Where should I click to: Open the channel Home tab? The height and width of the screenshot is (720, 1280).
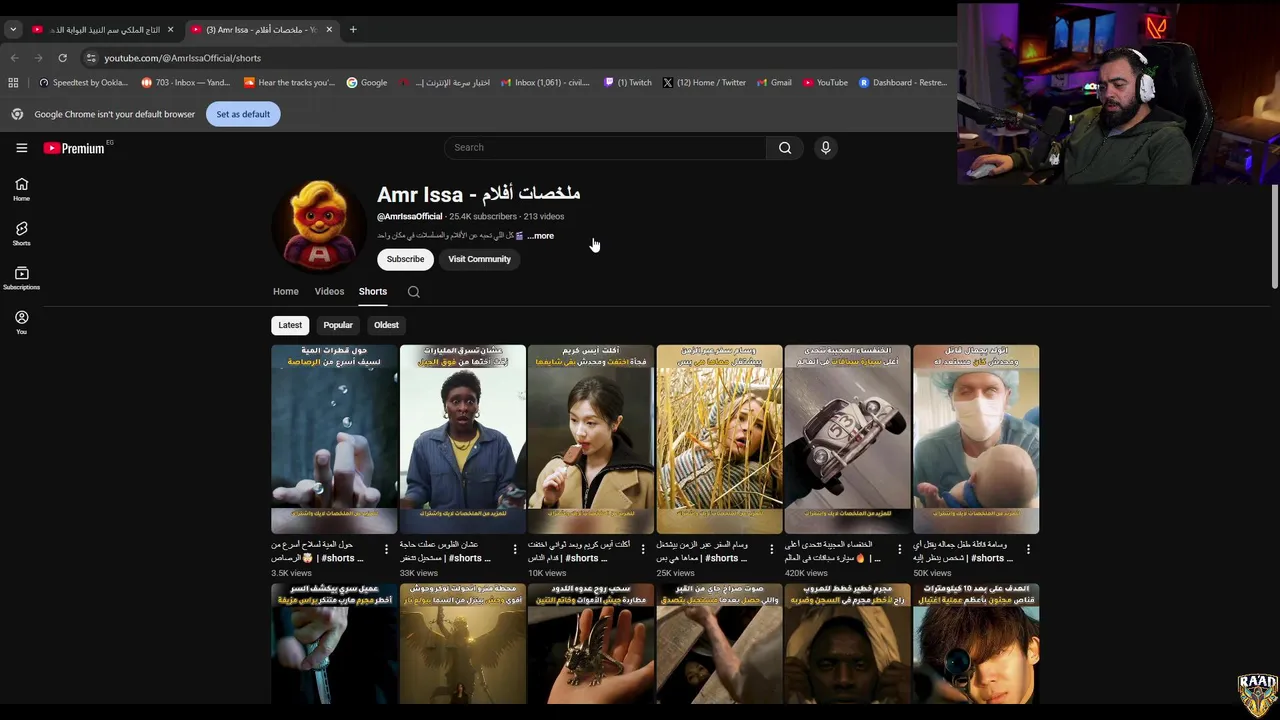pyautogui.click(x=286, y=292)
